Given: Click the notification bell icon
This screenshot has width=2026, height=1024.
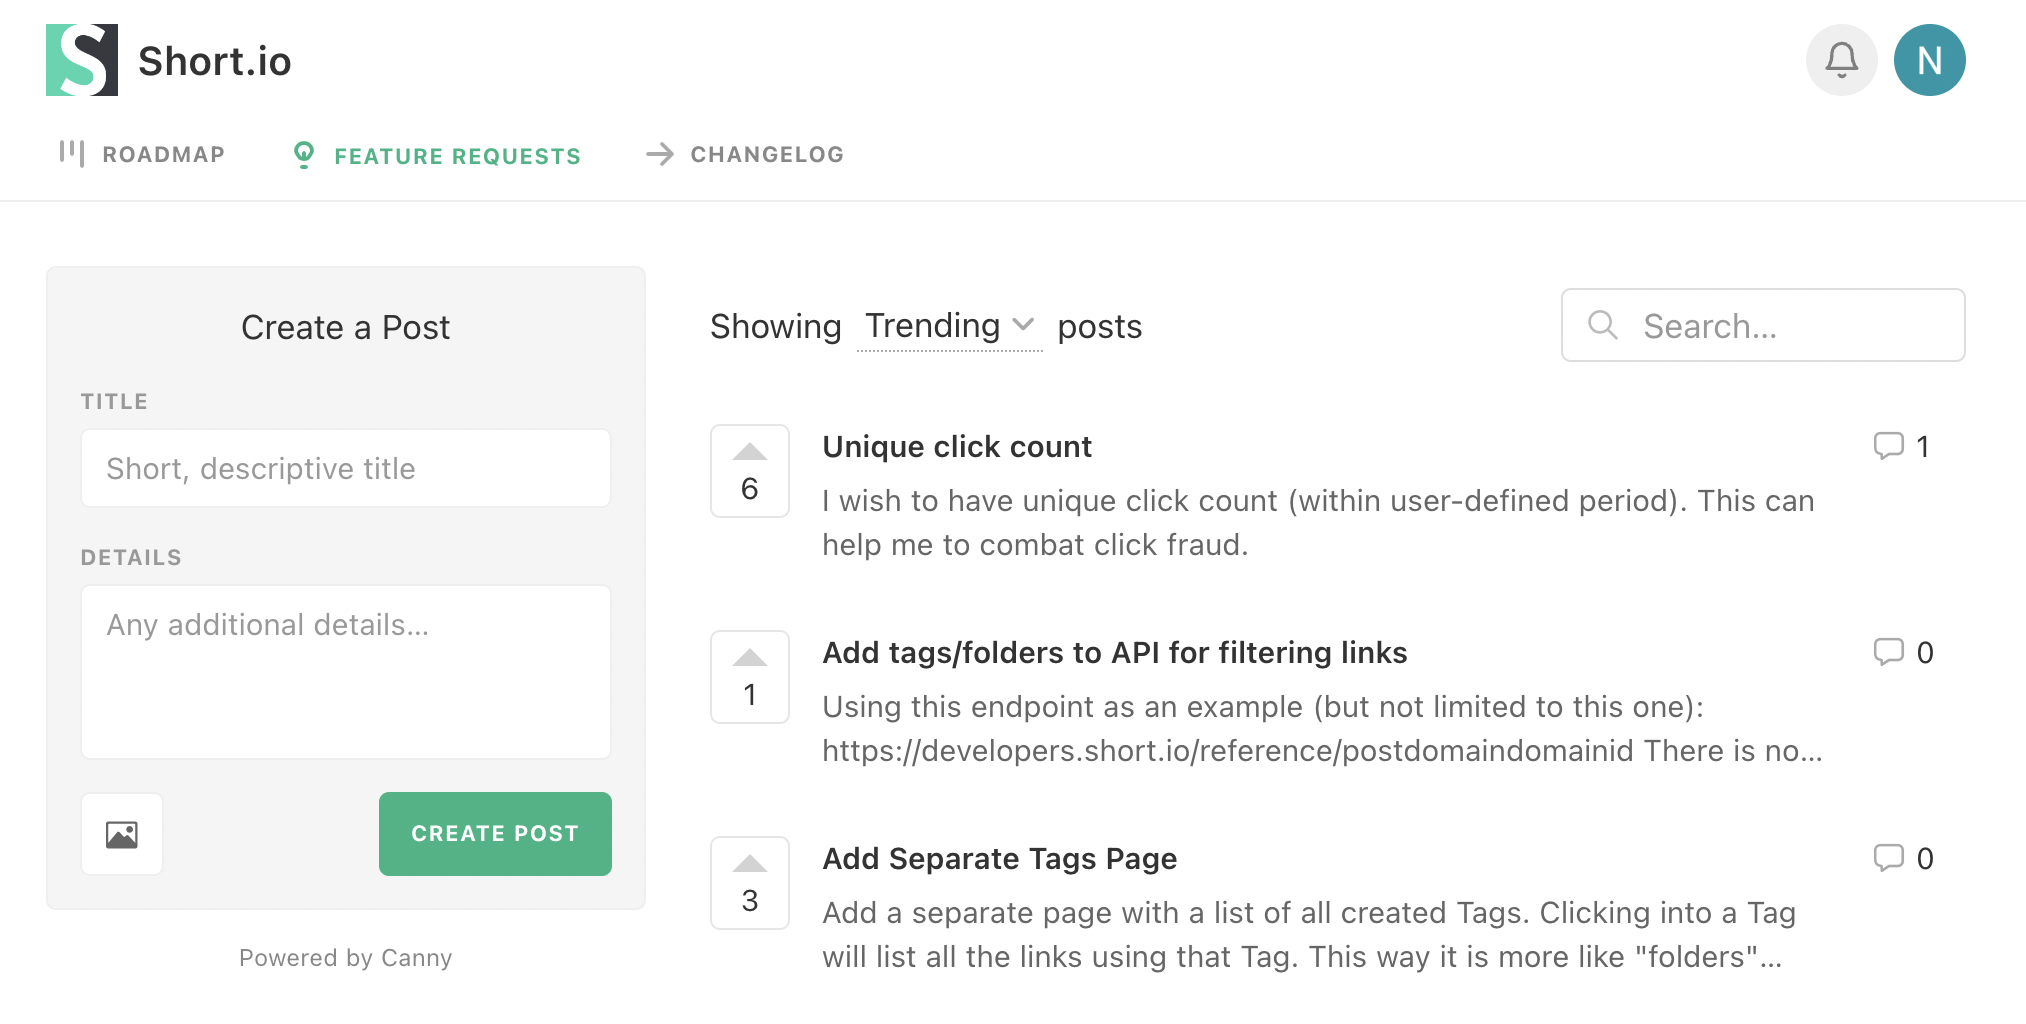Looking at the screenshot, I should click(1841, 60).
